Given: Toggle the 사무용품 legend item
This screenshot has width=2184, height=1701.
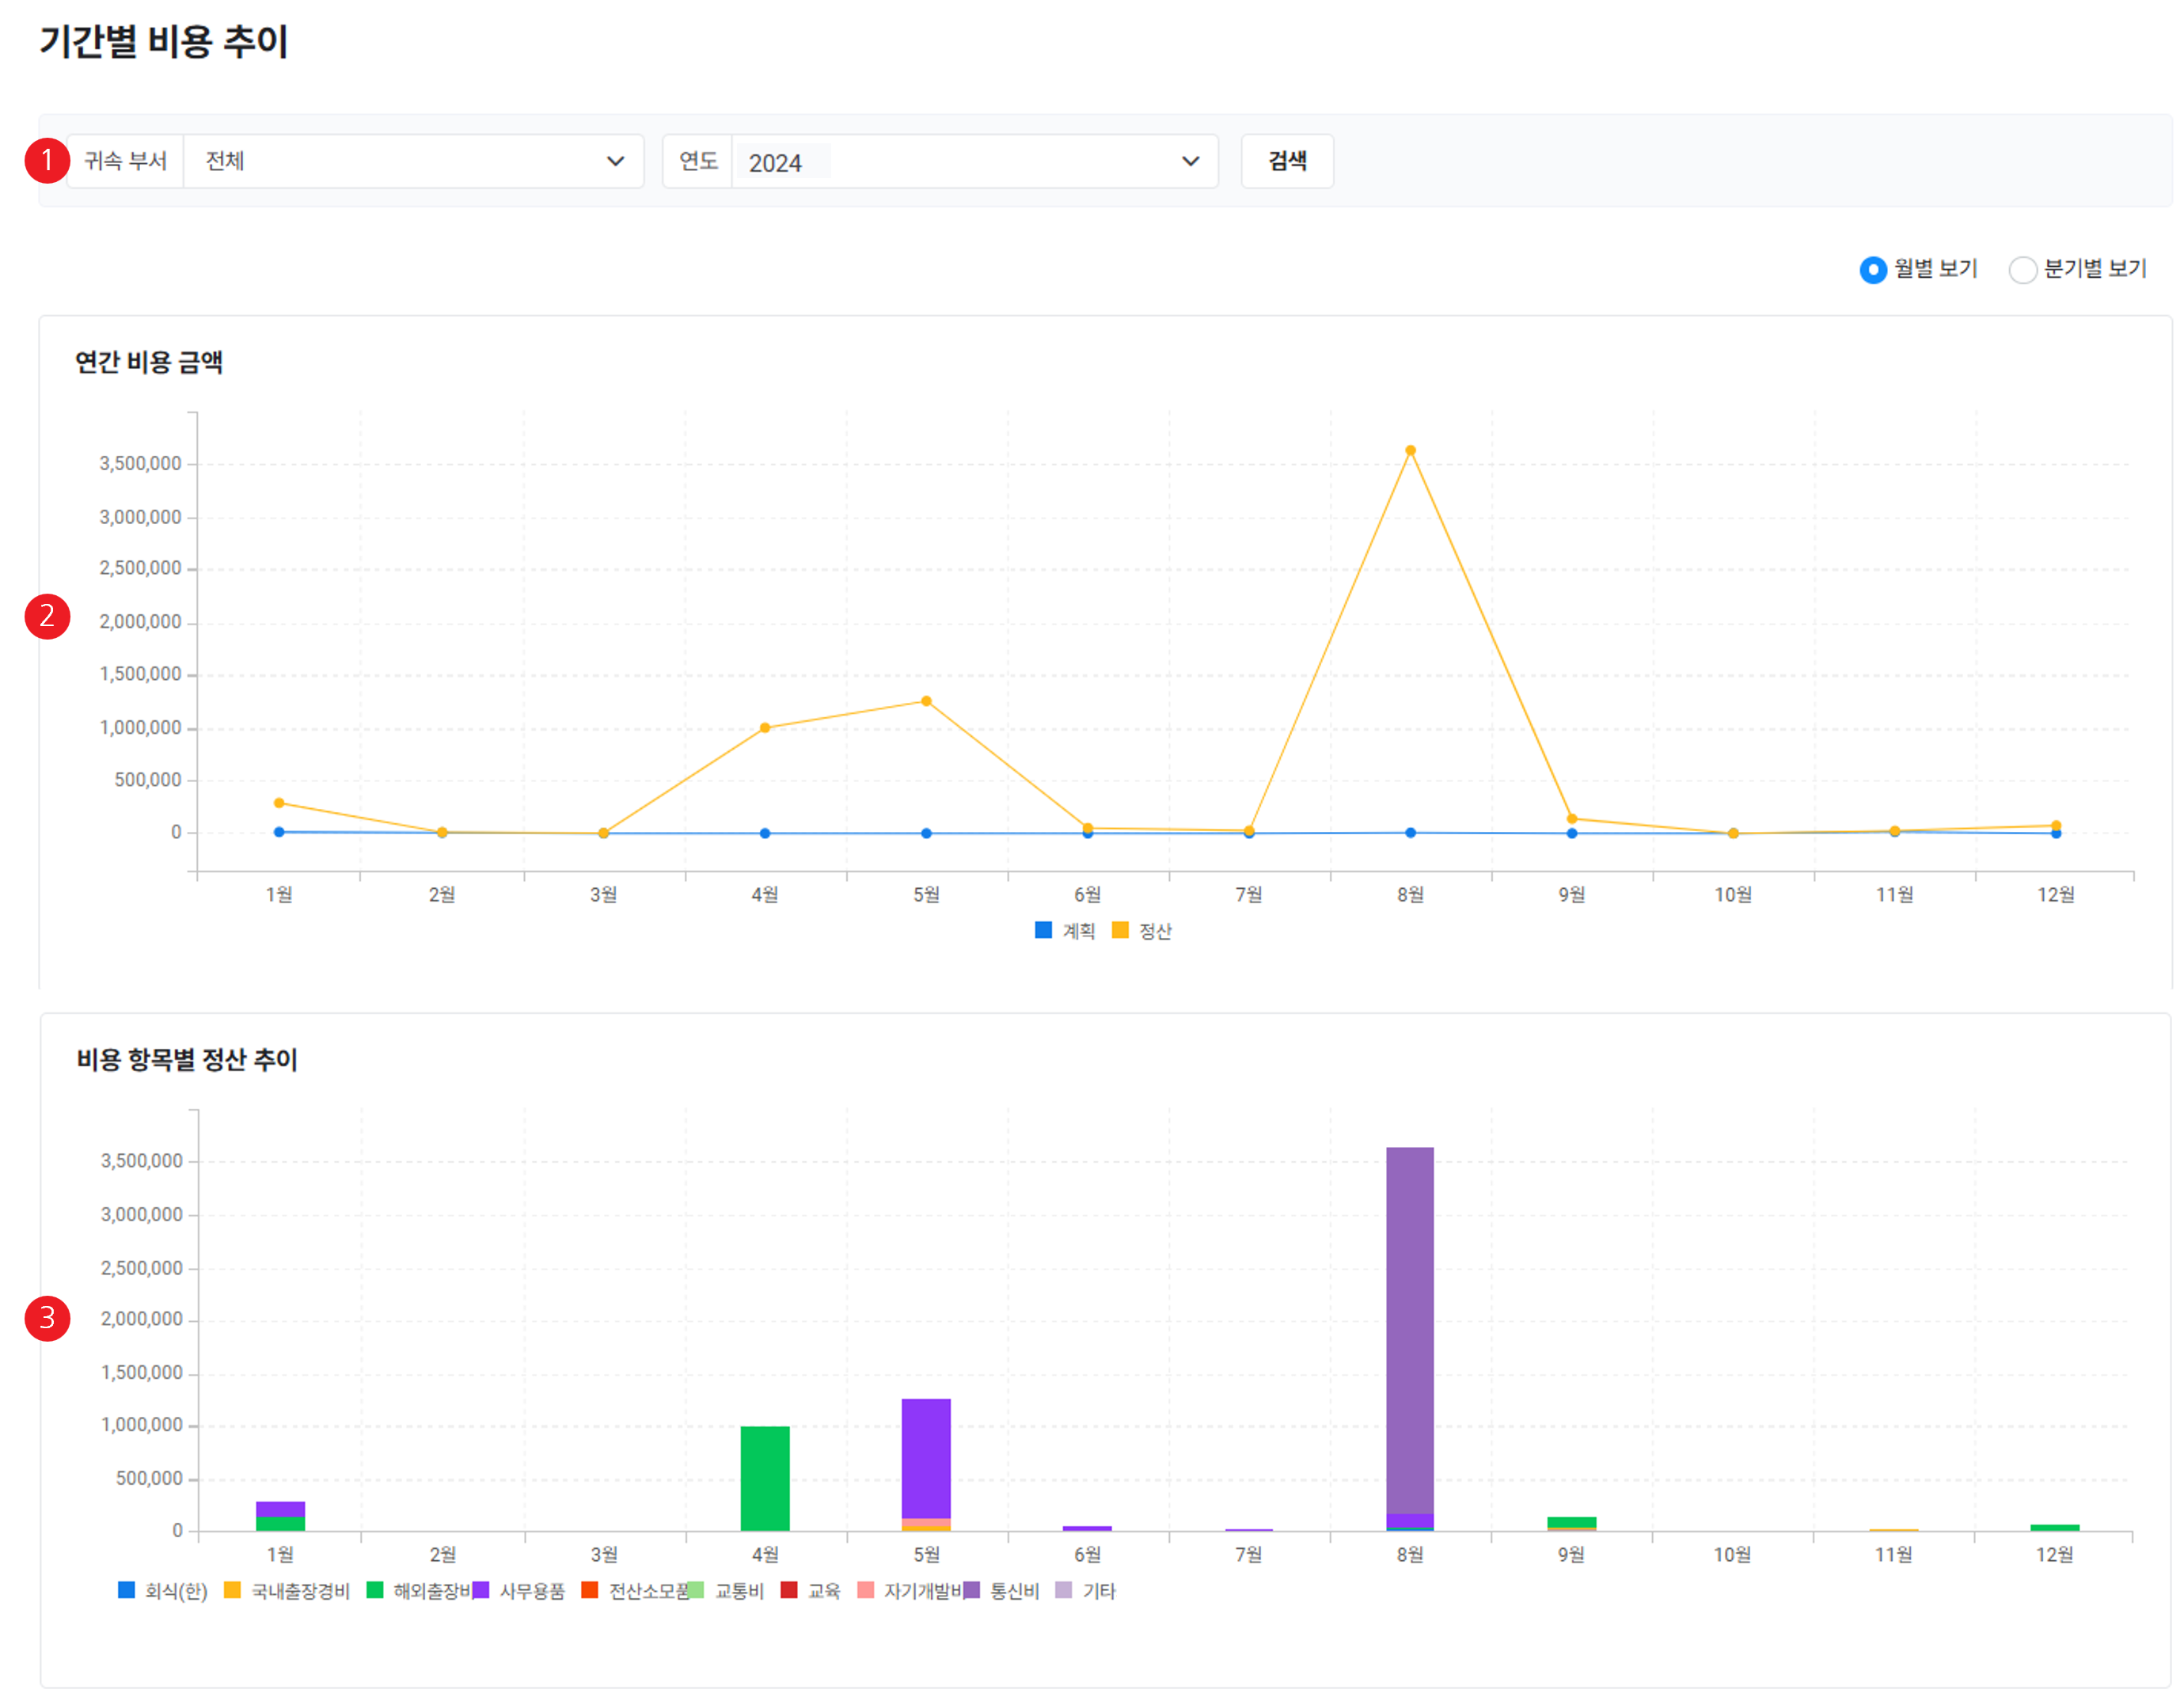Looking at the screenshot, I should (531, 1591).
